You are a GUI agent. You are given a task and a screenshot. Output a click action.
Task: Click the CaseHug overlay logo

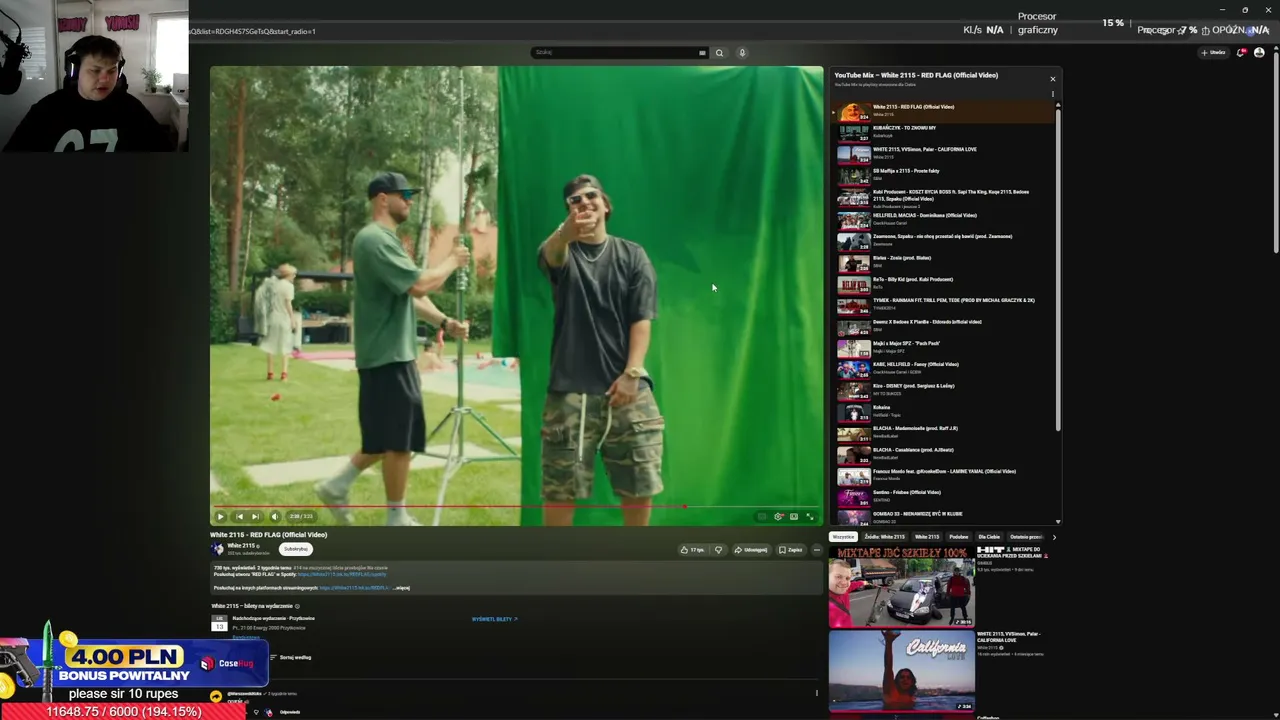pyautogui.click(x=228, y=663)
